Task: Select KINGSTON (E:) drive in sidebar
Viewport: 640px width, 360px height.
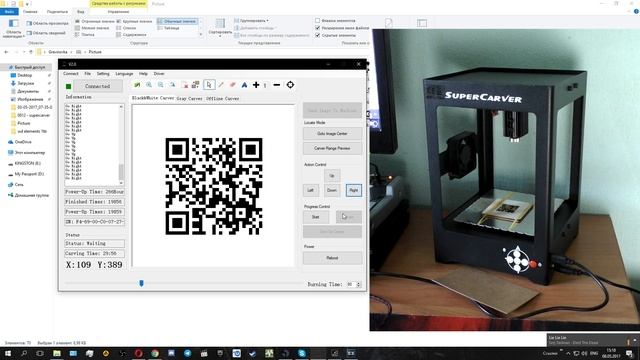Action: [x=28, y=163]
